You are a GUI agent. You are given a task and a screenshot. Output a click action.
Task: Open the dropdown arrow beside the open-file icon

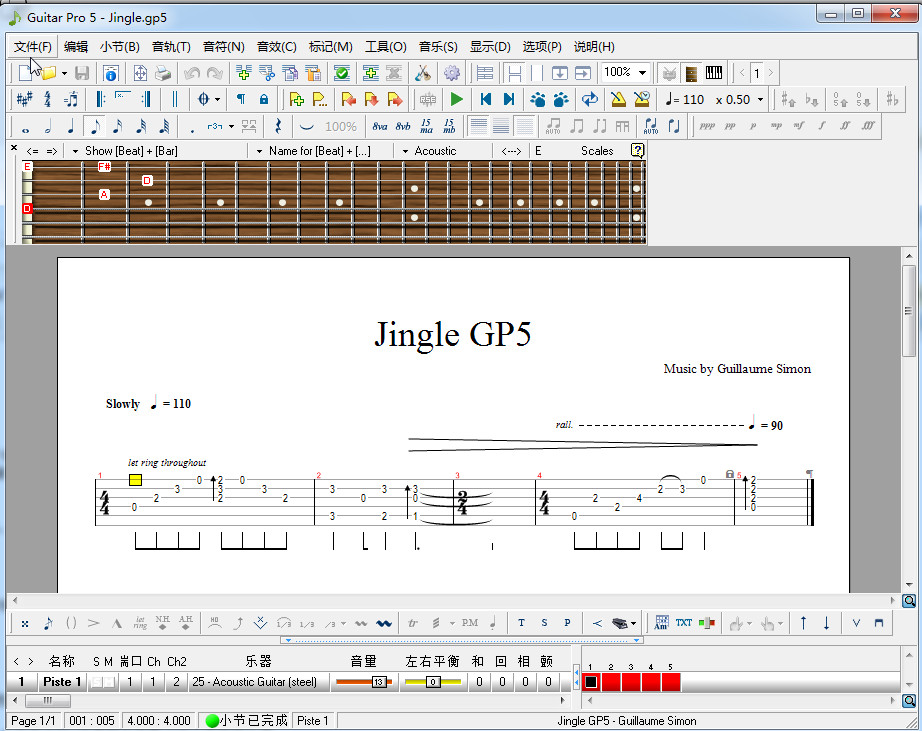click(64, 73)
